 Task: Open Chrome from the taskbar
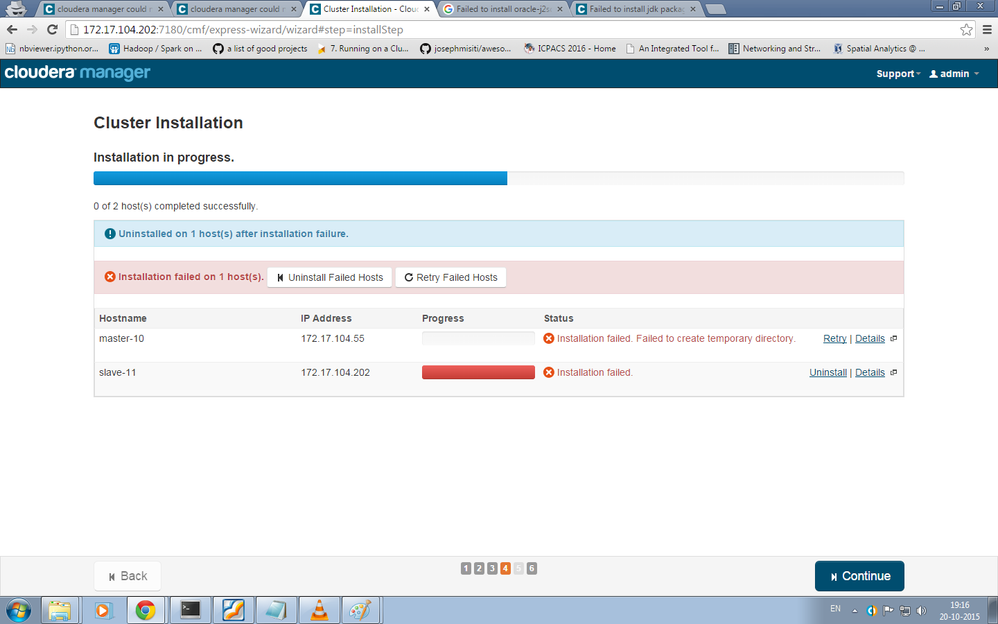click(x=145, y=610)
